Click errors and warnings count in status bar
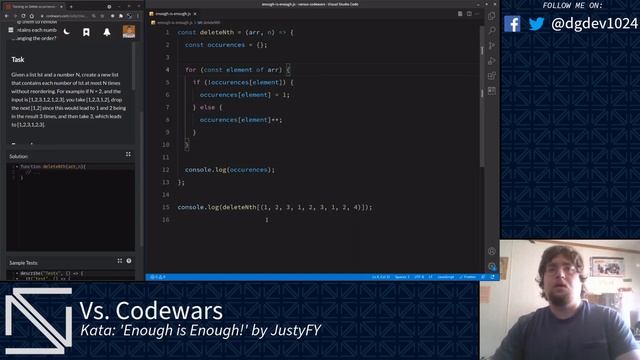The width and height of the screenshot is (640, 360). (x=158, y=277)
